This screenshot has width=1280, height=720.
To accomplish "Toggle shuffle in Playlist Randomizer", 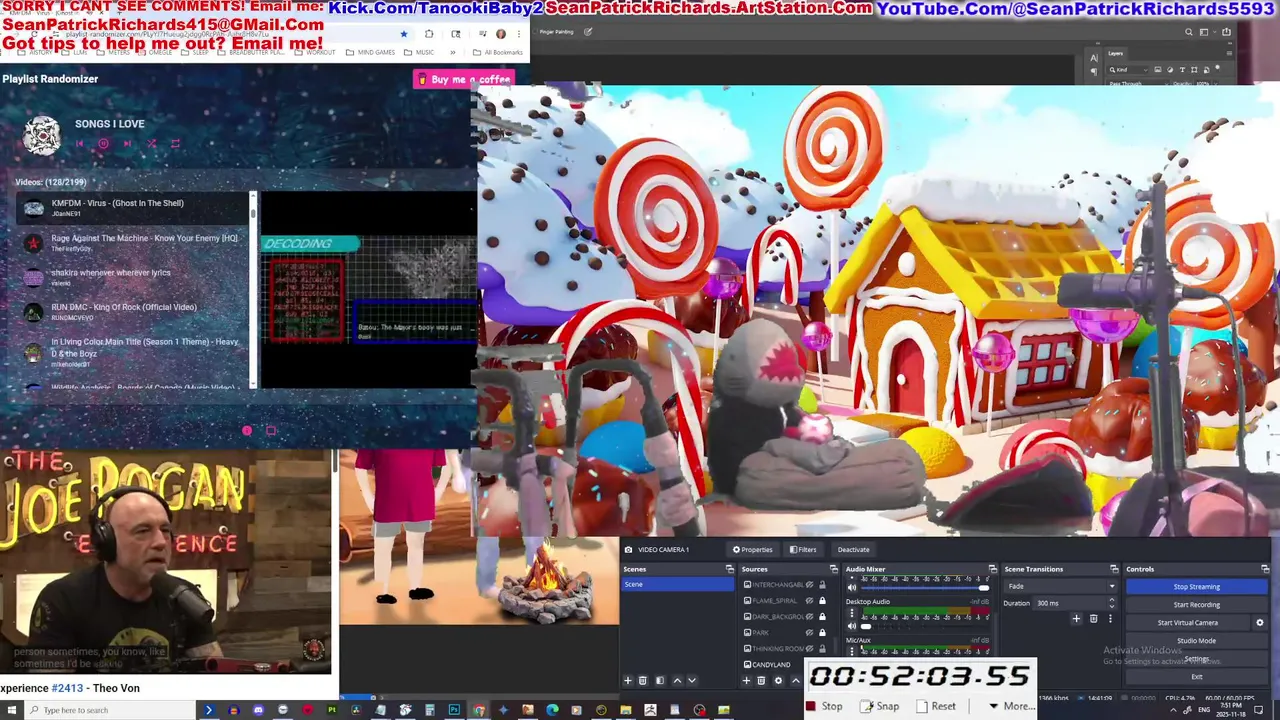I will pos(151,144).
